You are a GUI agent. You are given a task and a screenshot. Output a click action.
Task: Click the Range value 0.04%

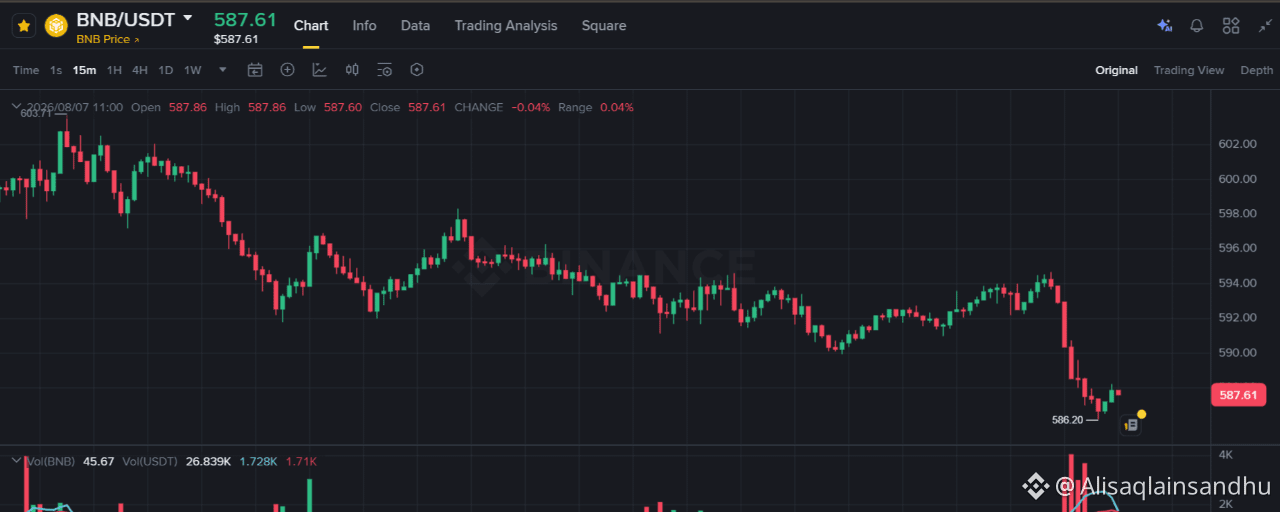click(x=617, y=107)
